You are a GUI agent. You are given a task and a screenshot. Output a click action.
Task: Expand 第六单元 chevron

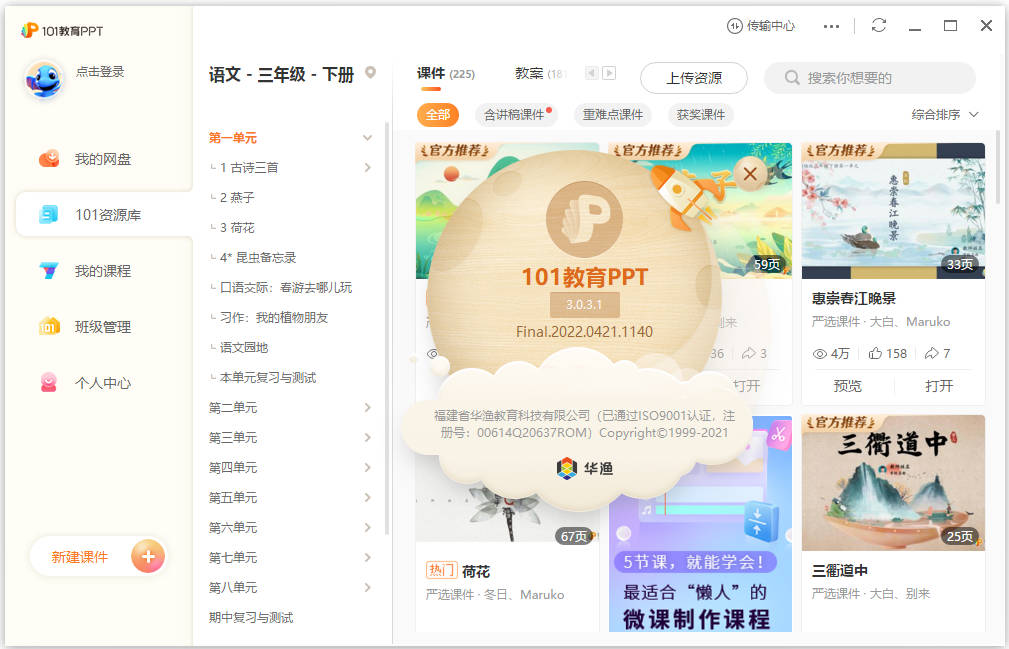pyautogui.click(x=367, y=528)
